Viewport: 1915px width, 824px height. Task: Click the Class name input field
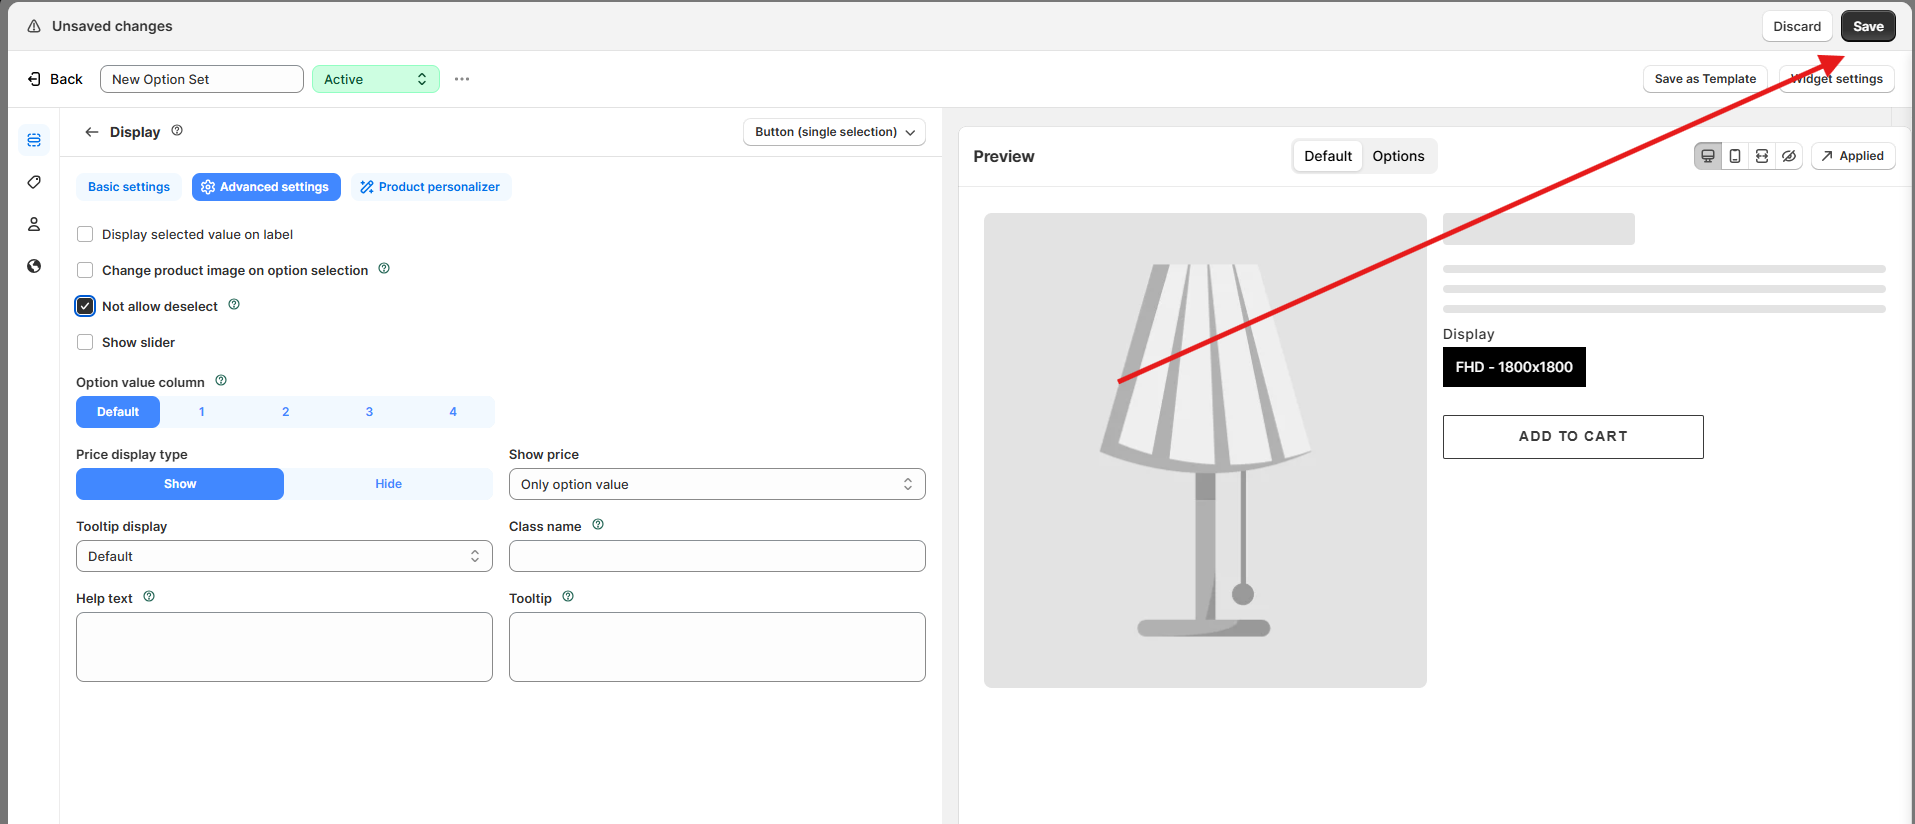[x=716, y=556]
